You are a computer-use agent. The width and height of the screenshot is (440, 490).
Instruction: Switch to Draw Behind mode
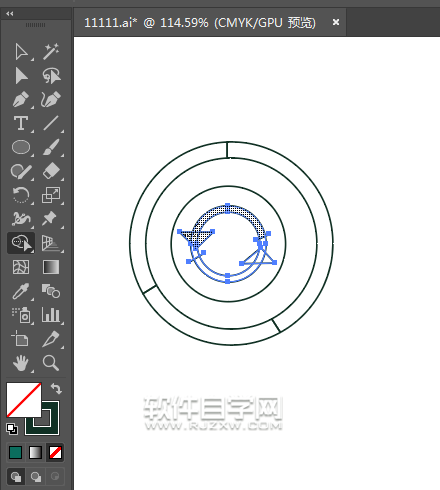(36, 477)
